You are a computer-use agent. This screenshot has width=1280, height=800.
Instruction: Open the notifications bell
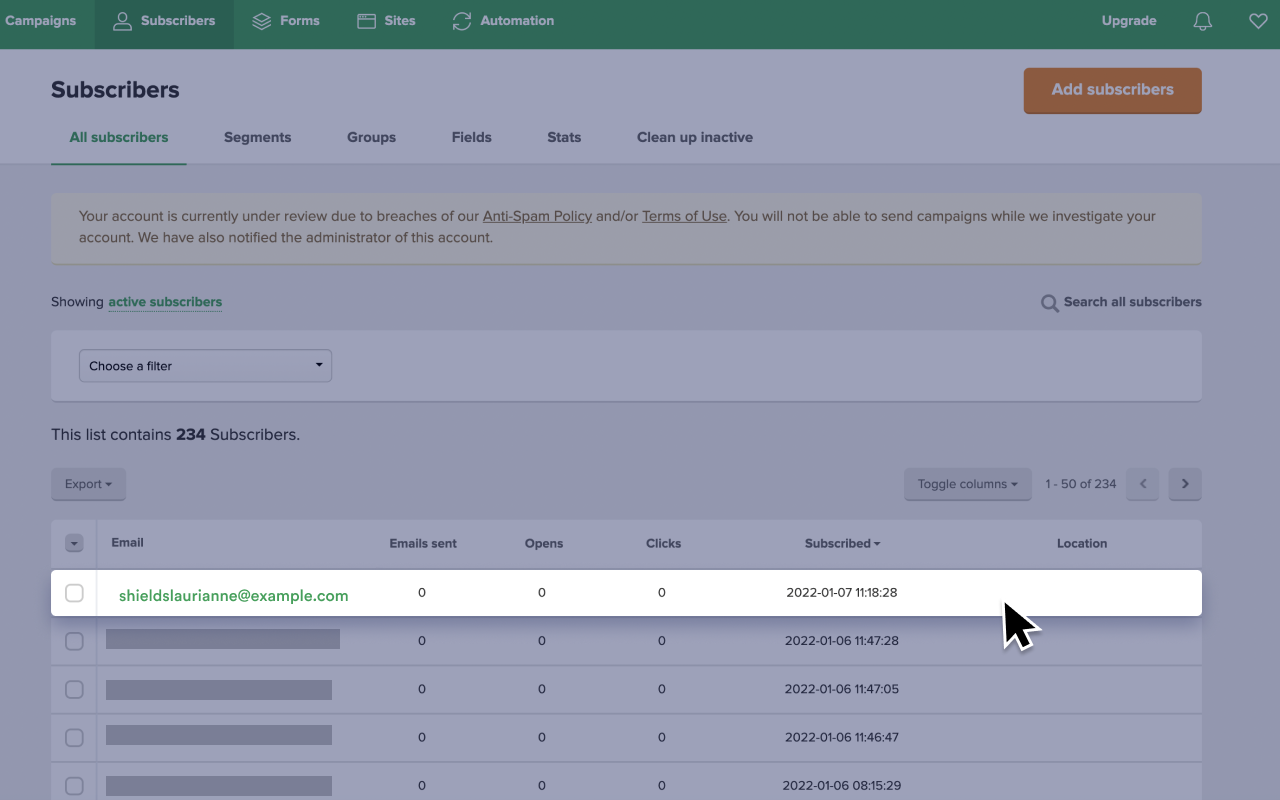[x=1202, y=20]
